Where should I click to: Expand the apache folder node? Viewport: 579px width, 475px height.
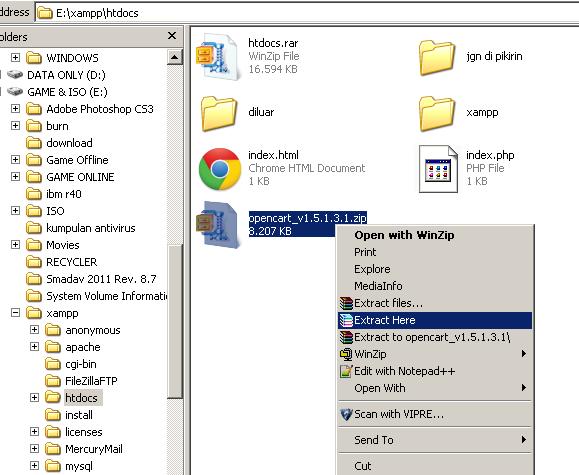[34, 346]
